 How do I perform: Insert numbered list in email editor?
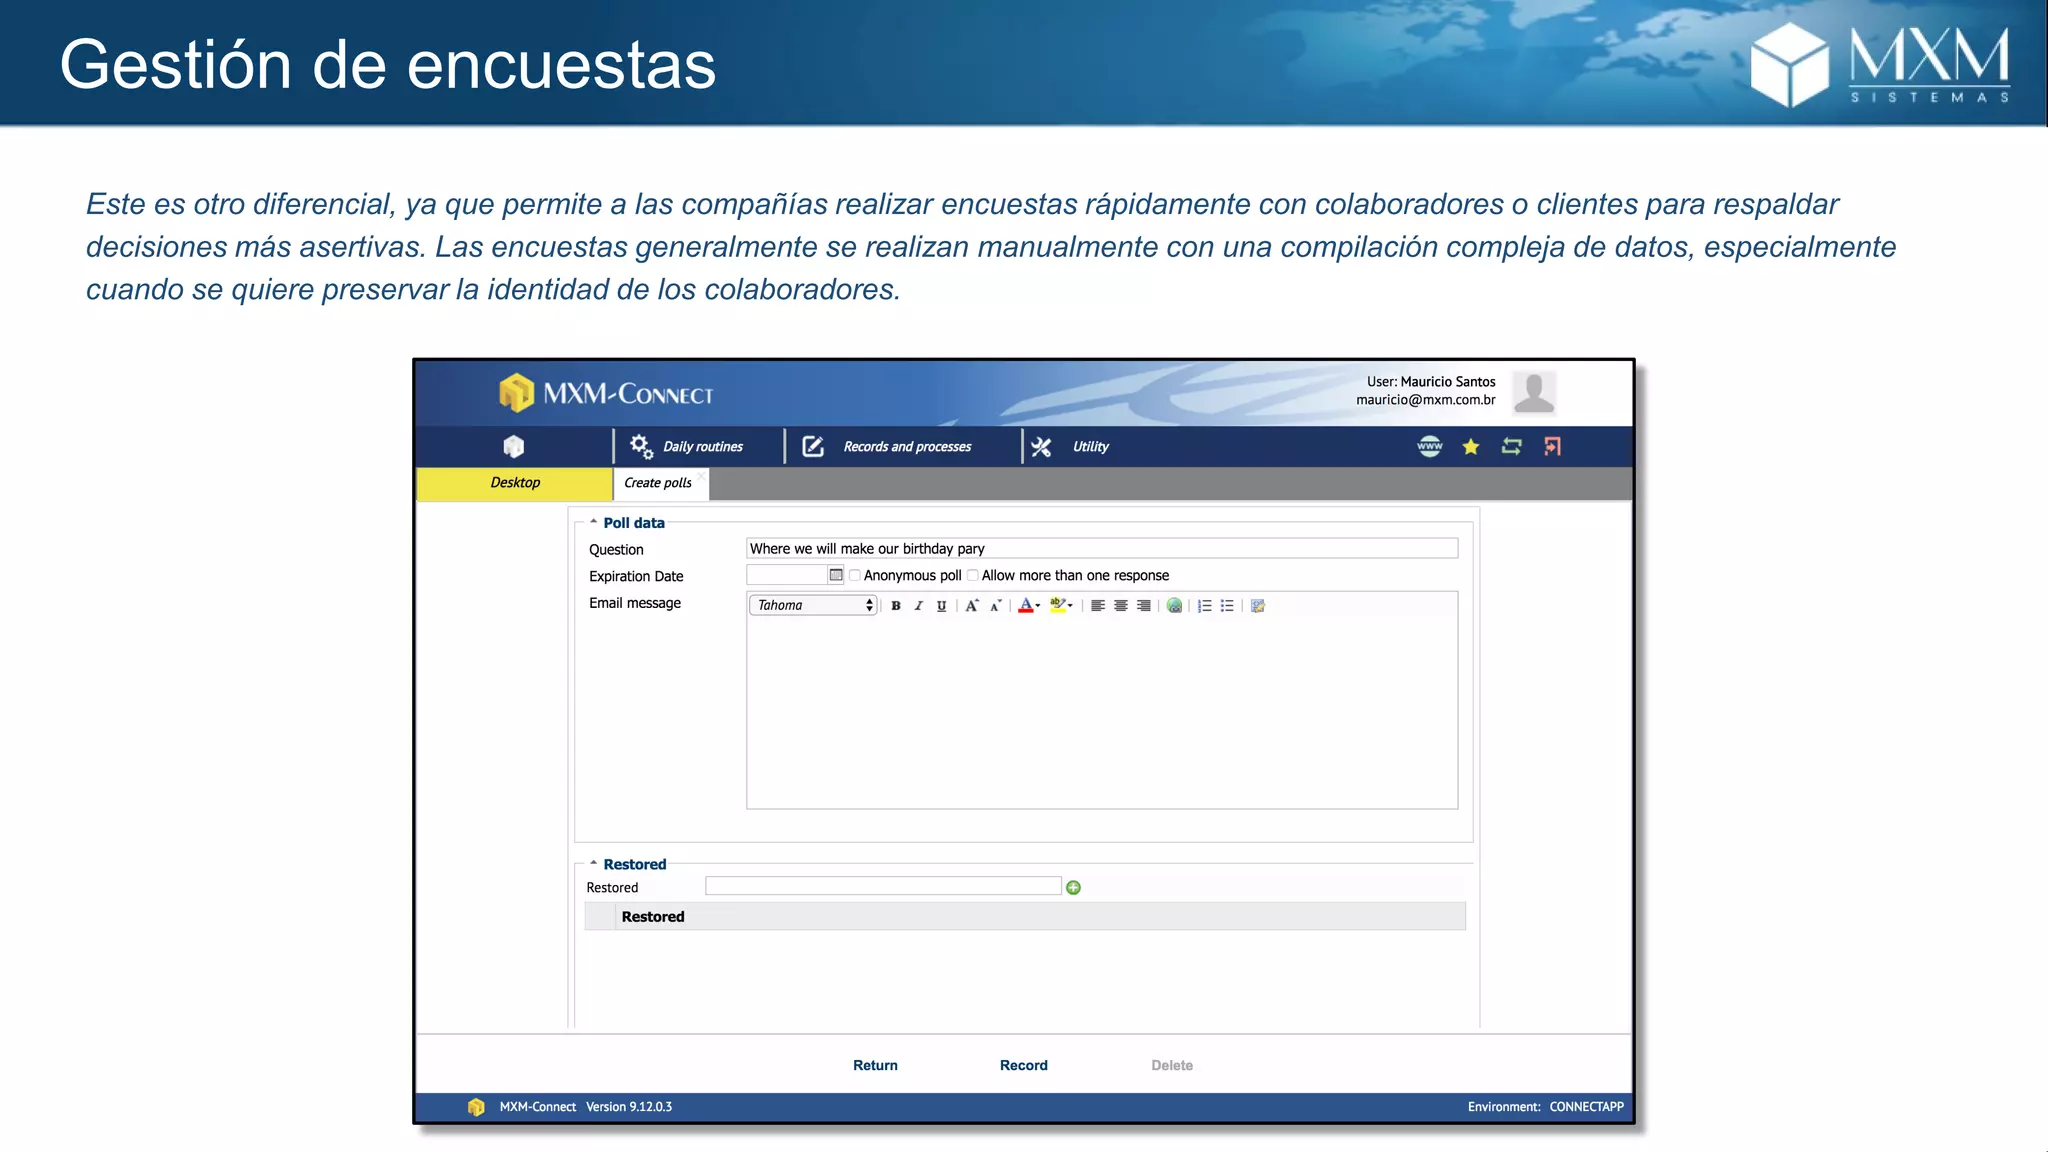(1205, 606)
